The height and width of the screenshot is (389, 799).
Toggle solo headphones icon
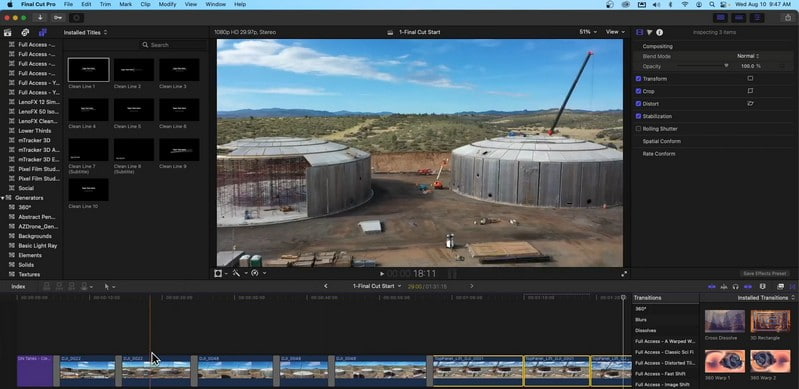pyautogui.click(x=736, y=287)
